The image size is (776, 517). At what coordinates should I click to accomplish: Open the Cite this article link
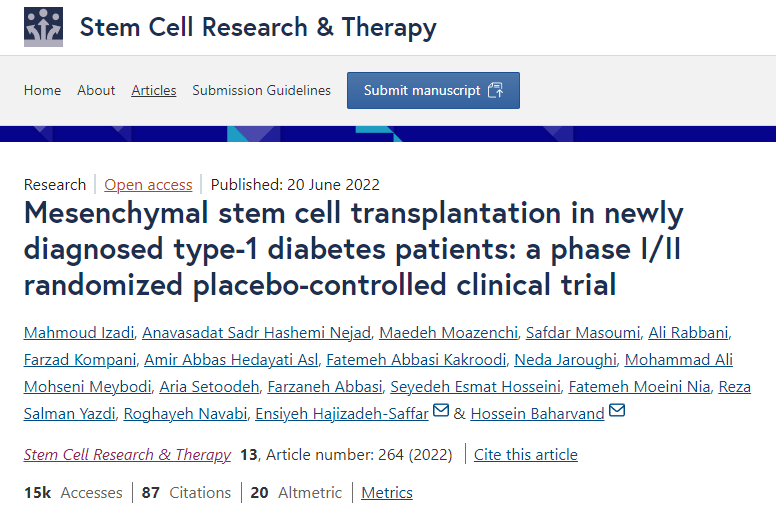525,454
